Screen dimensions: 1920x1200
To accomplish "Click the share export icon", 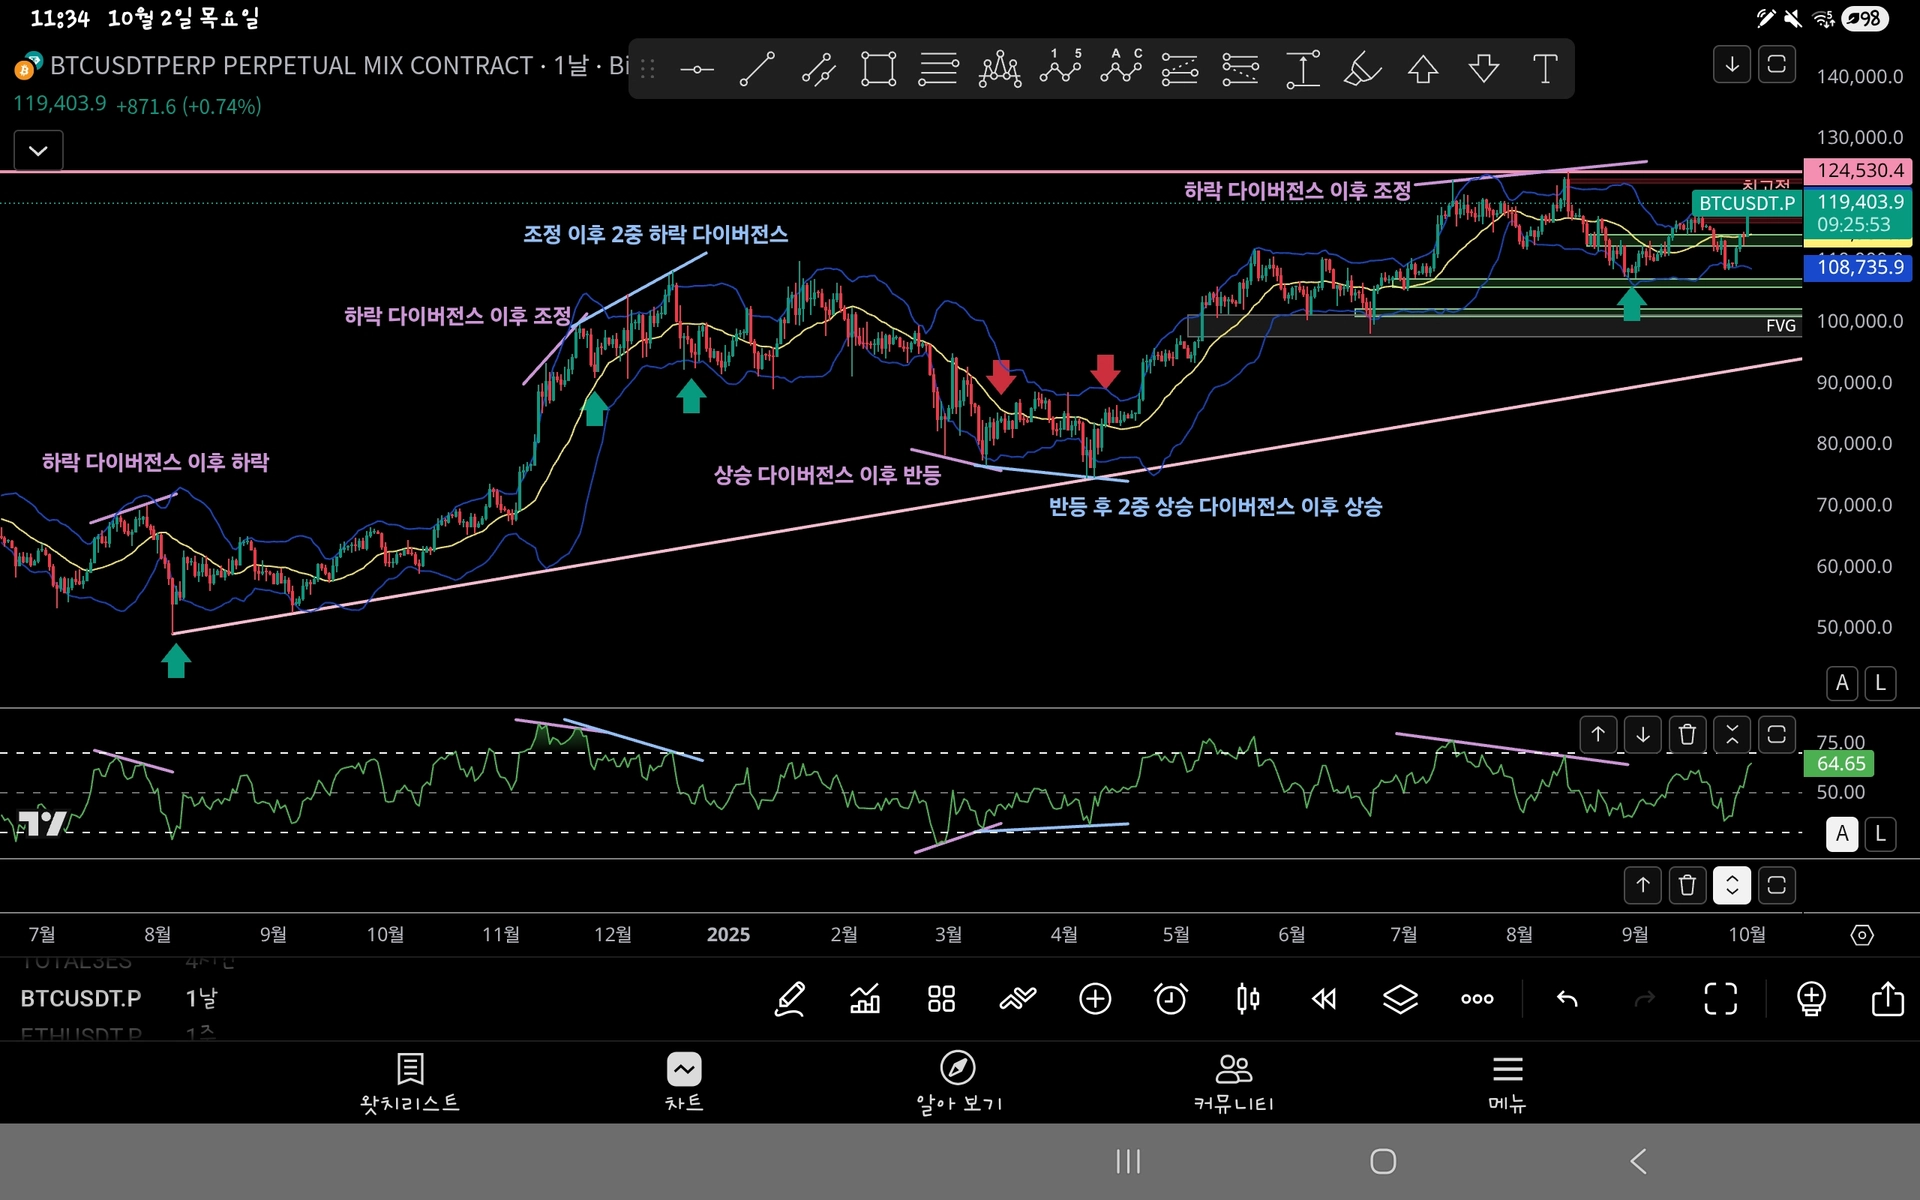I will point(1887,998).
